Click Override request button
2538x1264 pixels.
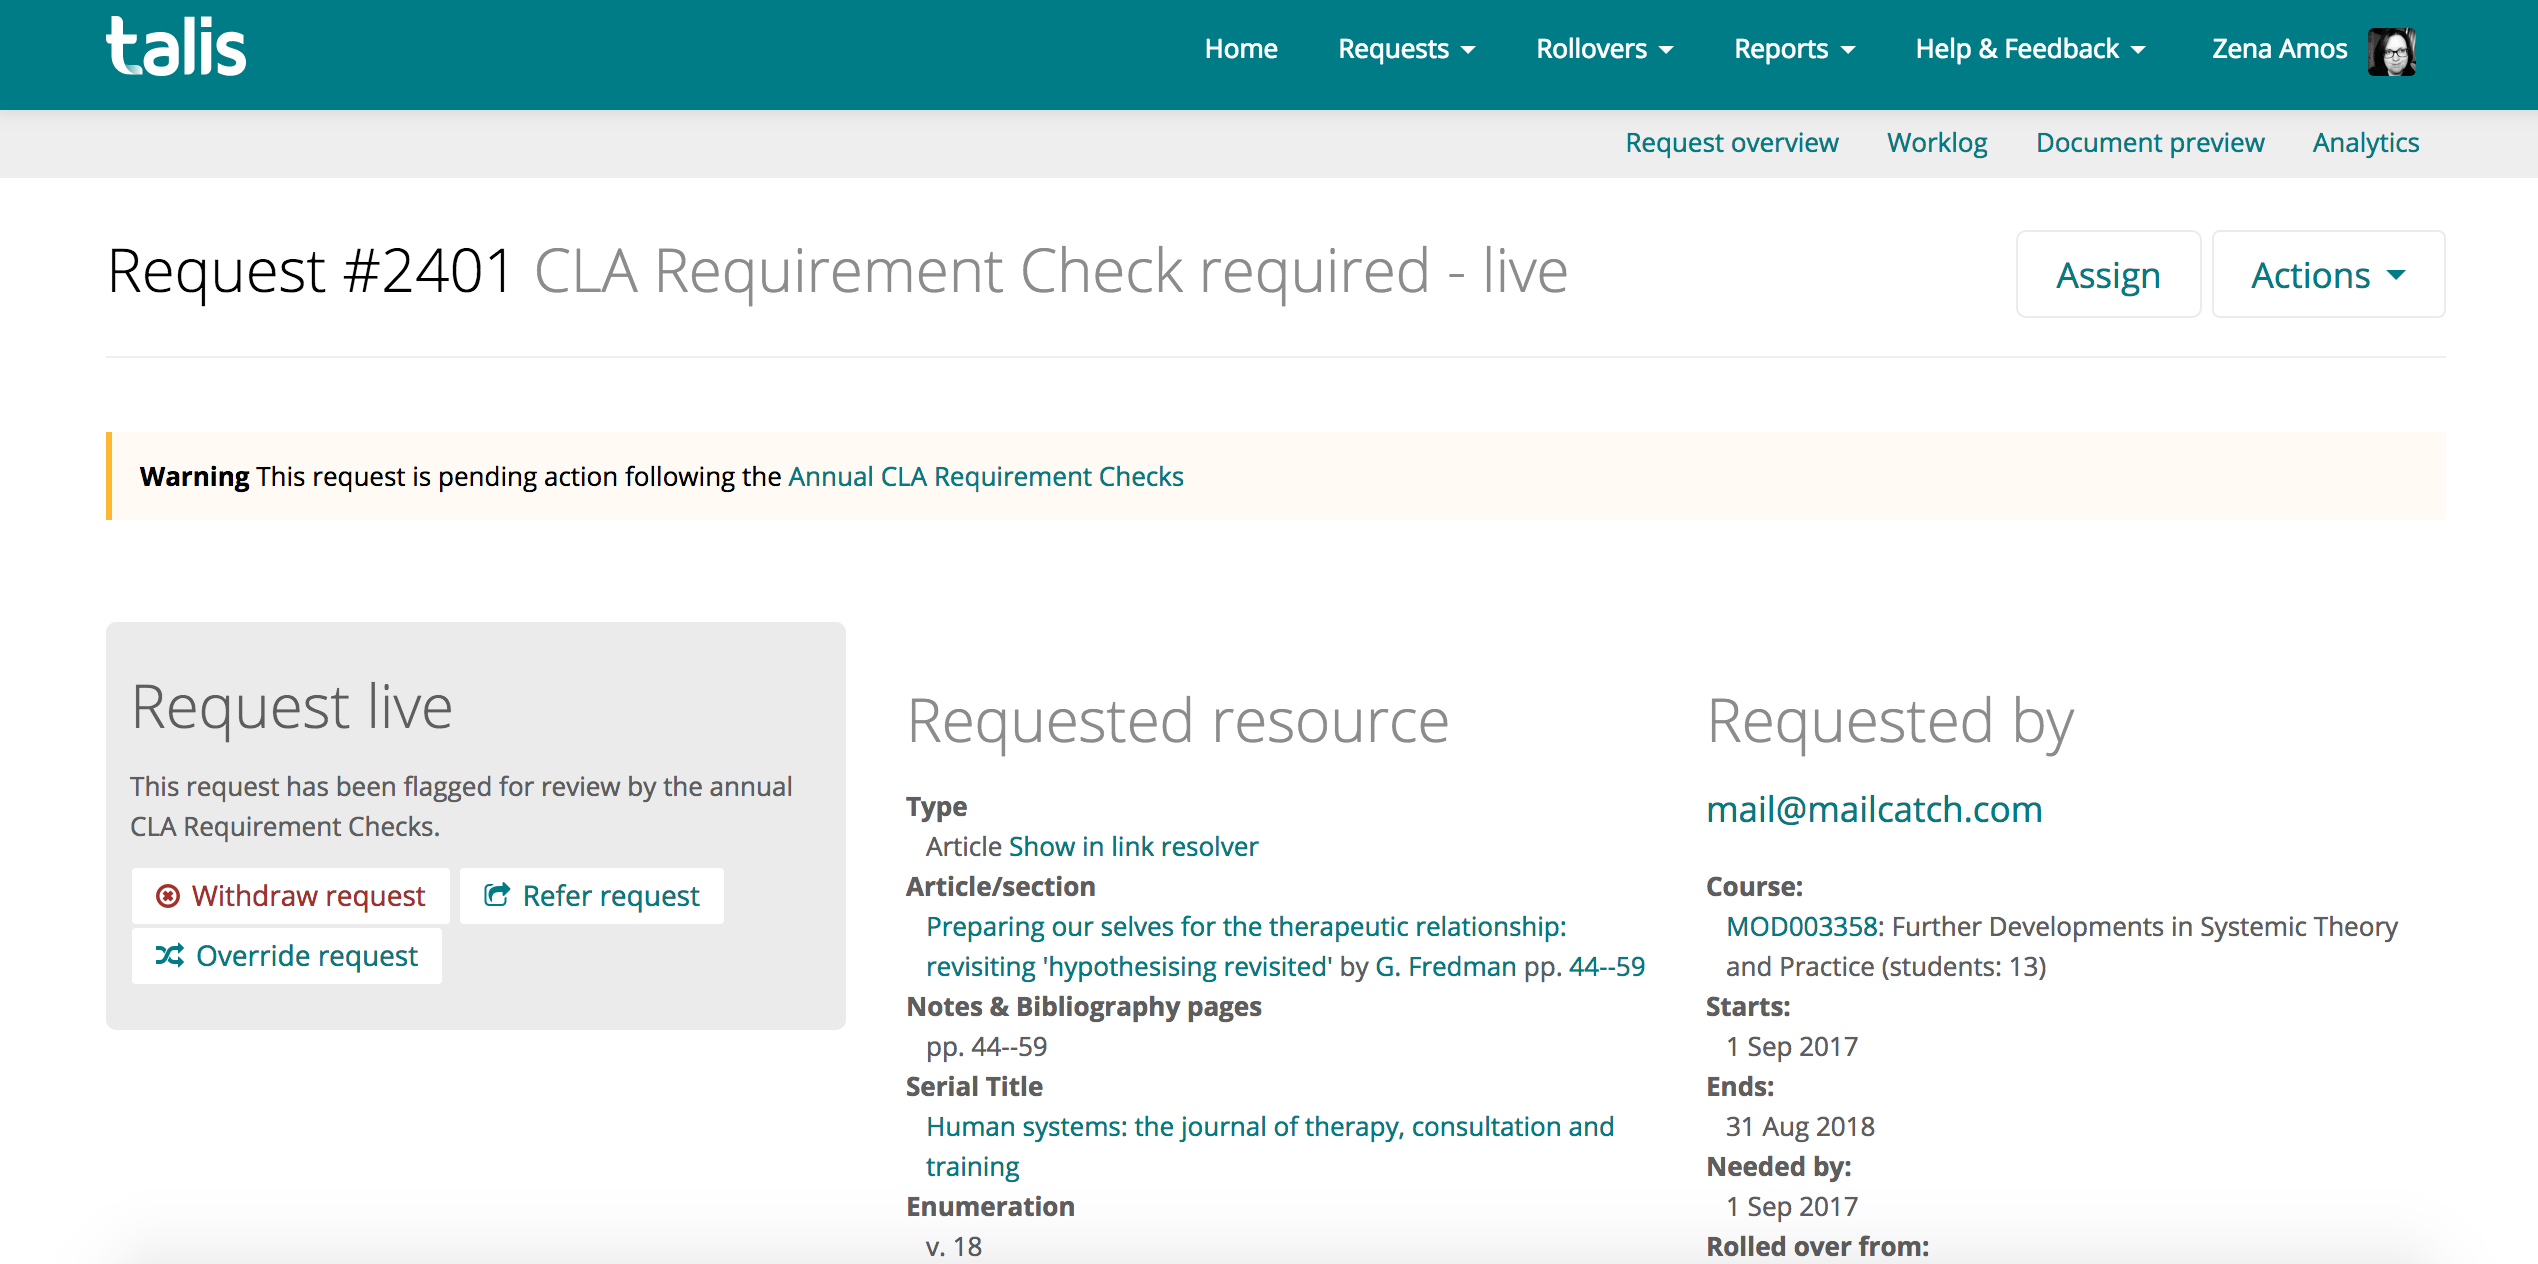point(287,956)
